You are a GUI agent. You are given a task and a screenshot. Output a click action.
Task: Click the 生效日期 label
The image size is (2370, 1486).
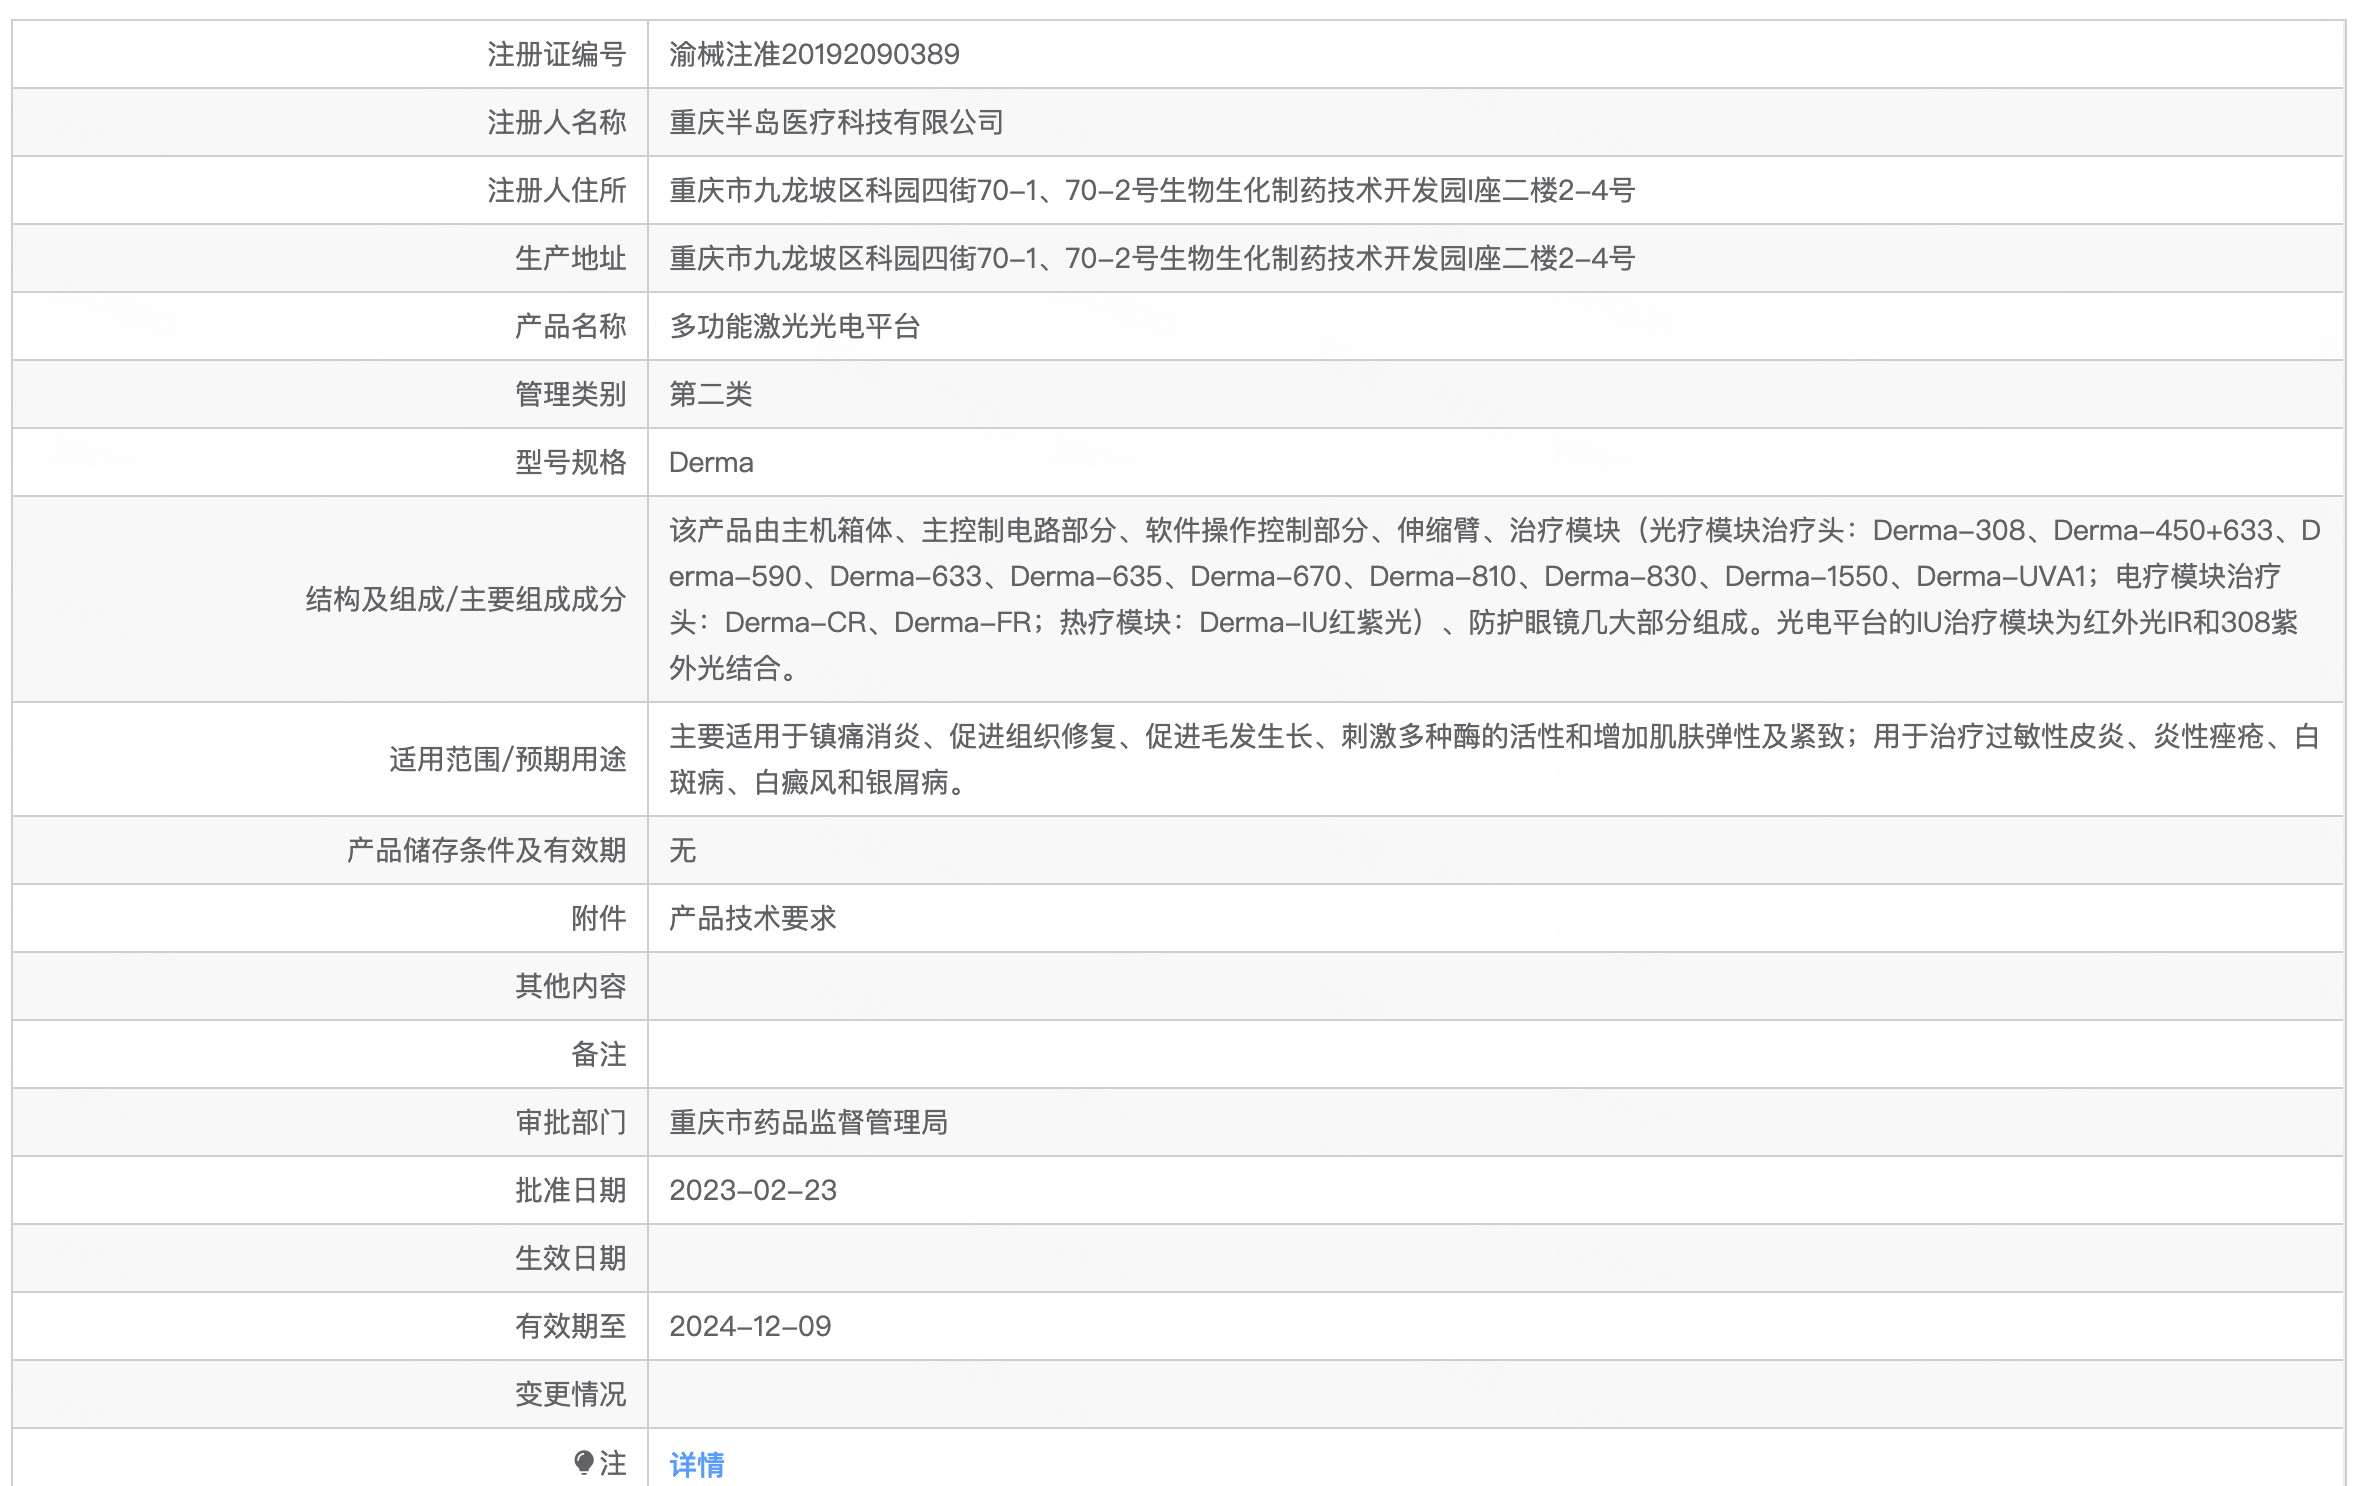(x=571, y=1258)
